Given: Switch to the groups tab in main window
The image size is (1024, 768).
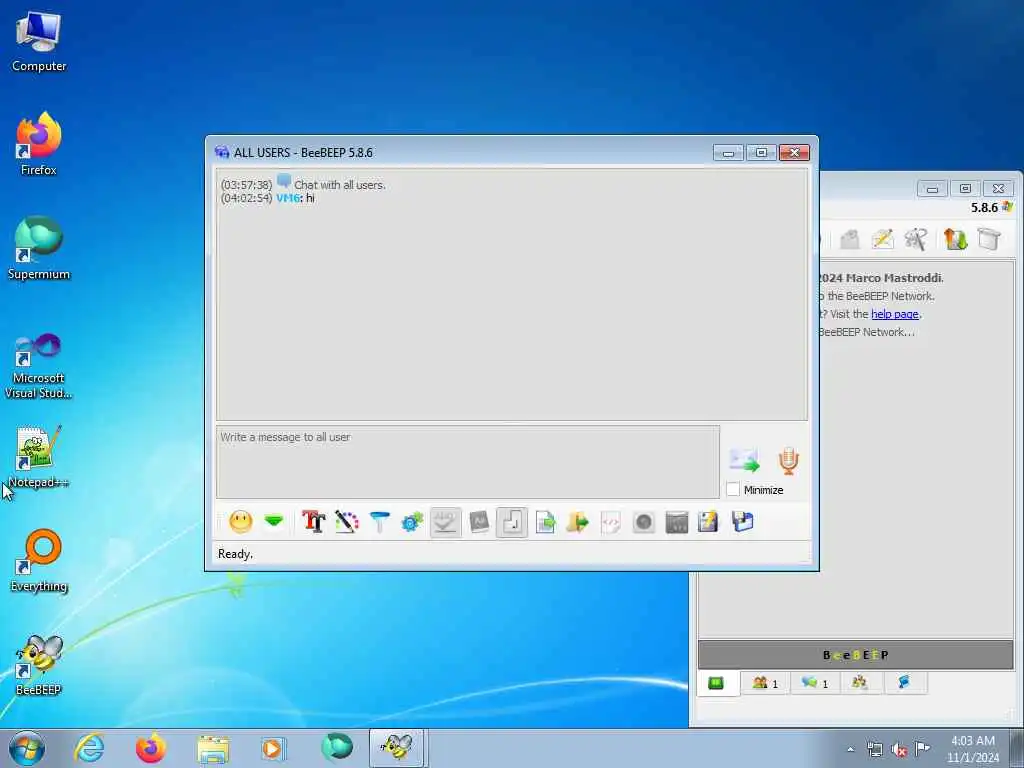Looking at the screenshot, I should [859, 683].
